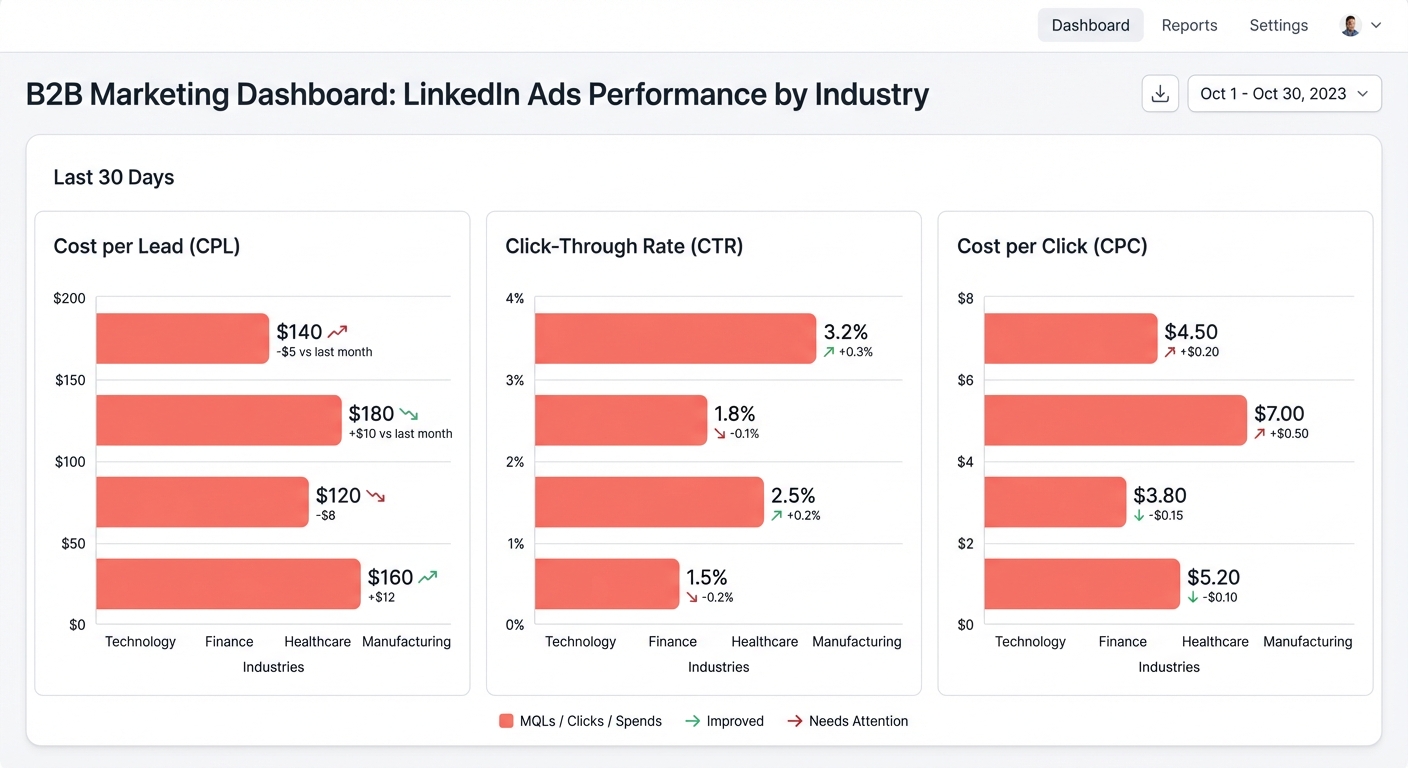Switch to the Reports tab
Viewport: 1408px width, 768px height.
(1189, 25)
